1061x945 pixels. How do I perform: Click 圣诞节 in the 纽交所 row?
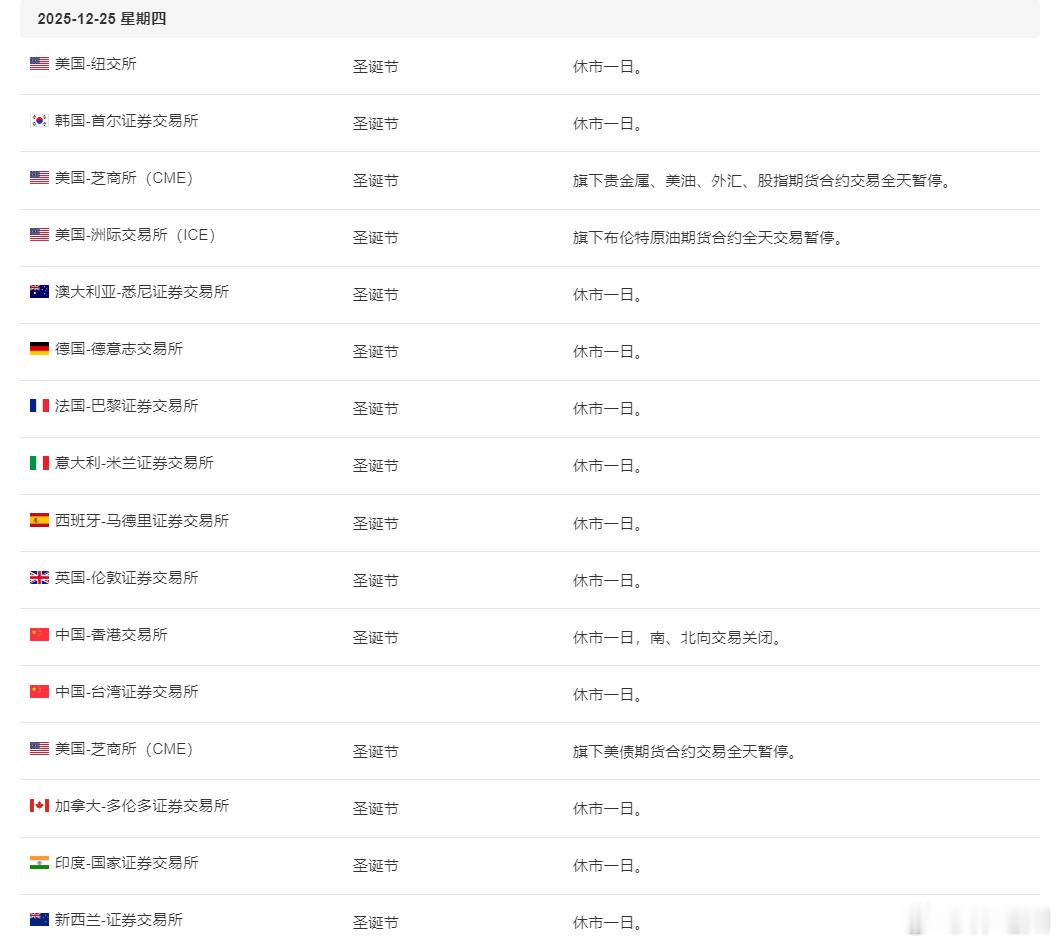(x=376, y=66)
